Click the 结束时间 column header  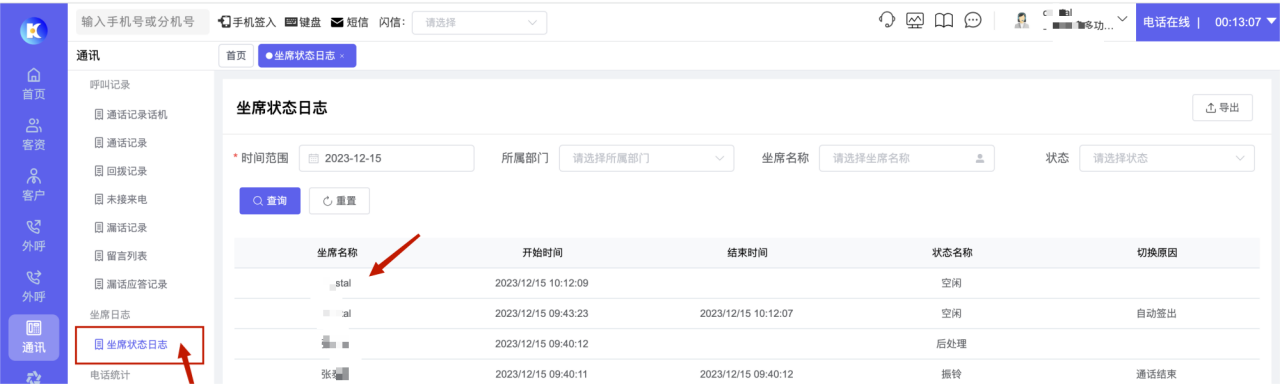[x=747, y=253]
